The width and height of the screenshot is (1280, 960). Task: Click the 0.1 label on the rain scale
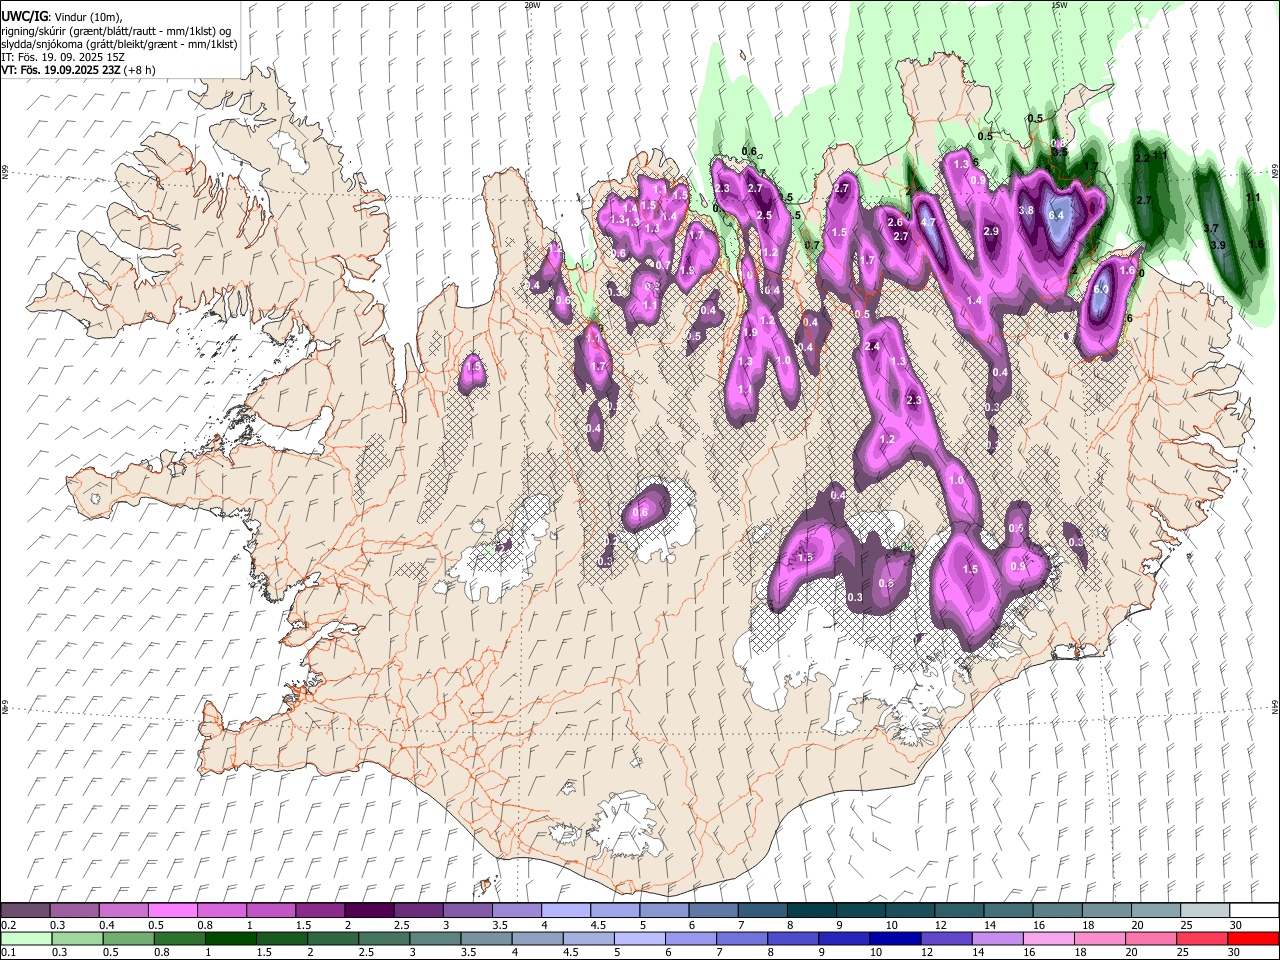pos(8,953)
